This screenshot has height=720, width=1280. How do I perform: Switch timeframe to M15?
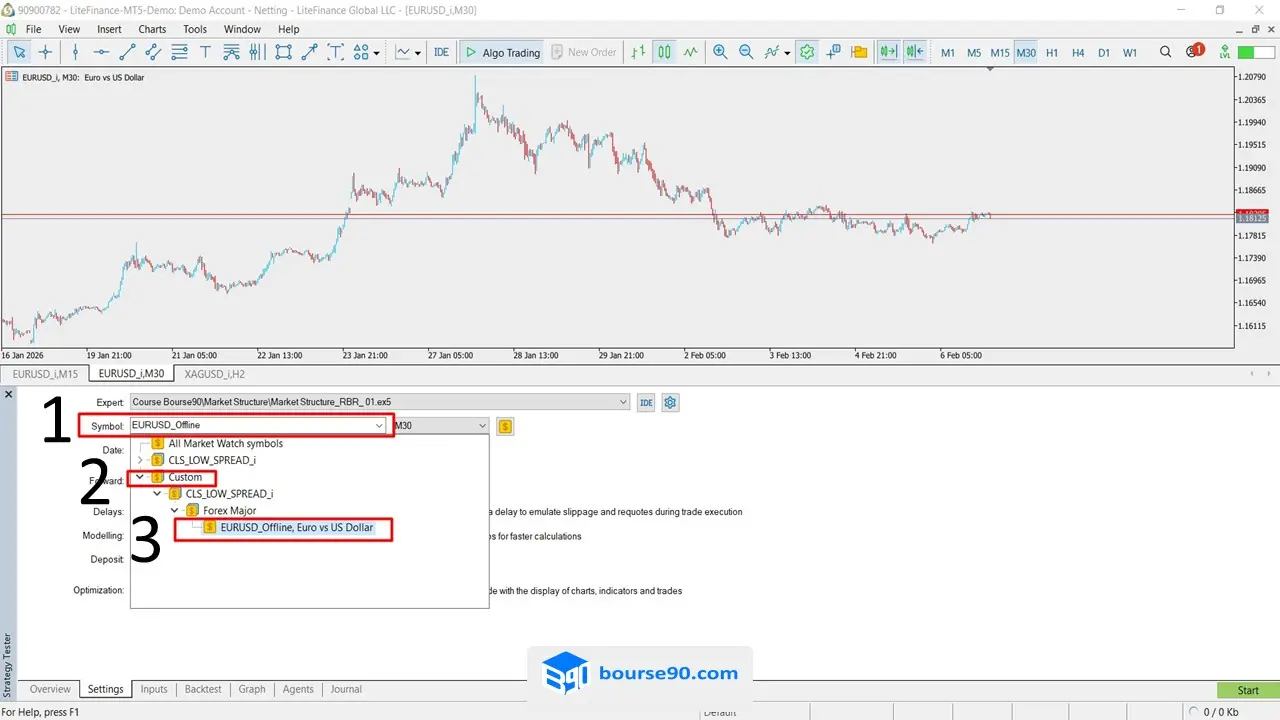click(1000, 53)
